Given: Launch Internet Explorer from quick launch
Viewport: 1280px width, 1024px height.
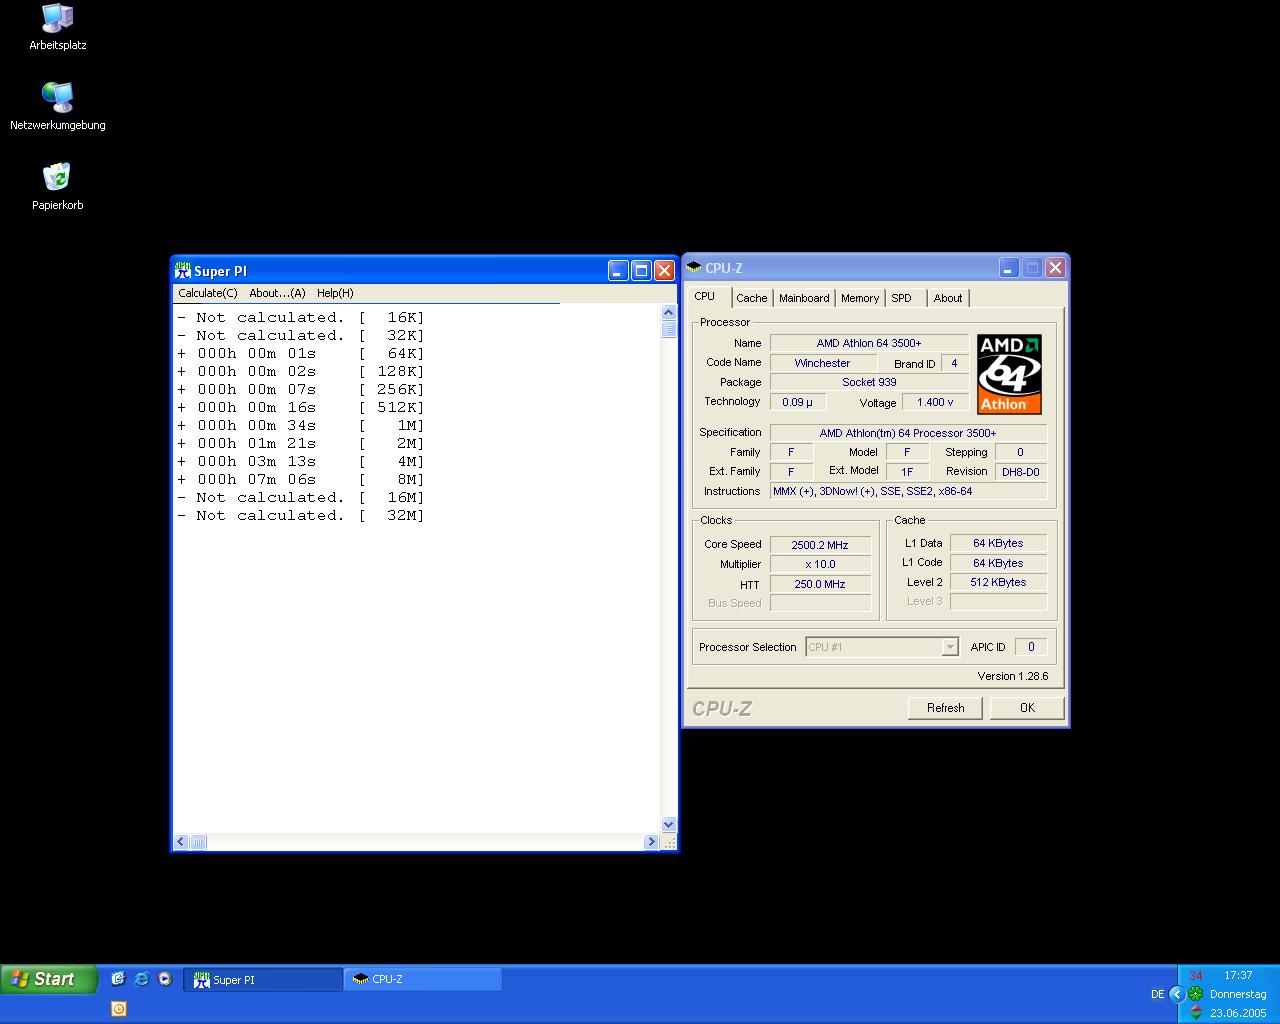Looking at the screenshot, I should (x=141, y=979).
